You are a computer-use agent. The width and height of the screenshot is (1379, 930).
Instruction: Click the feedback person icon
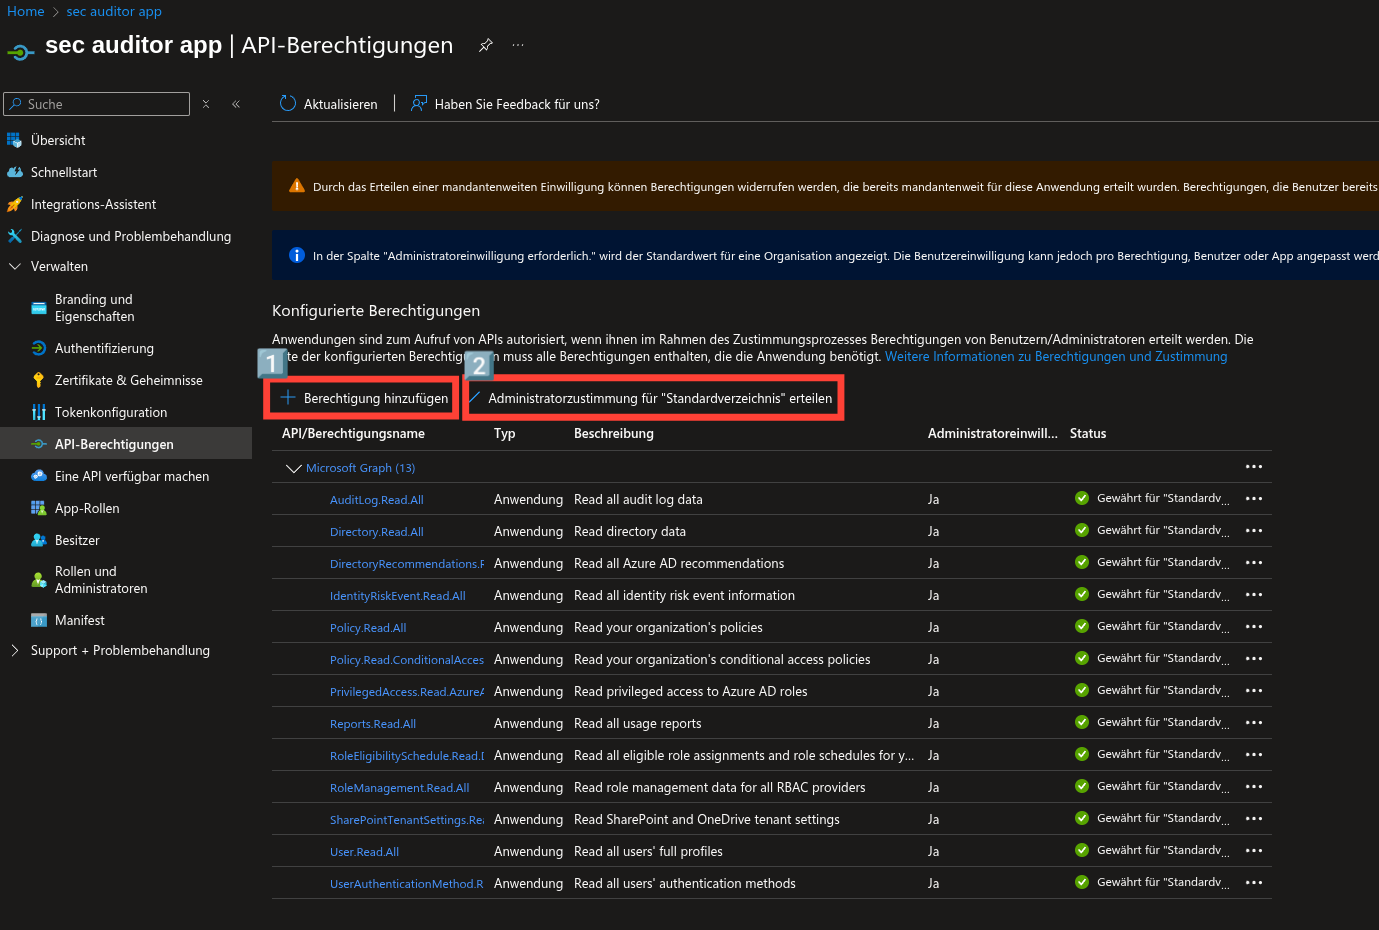419,103
